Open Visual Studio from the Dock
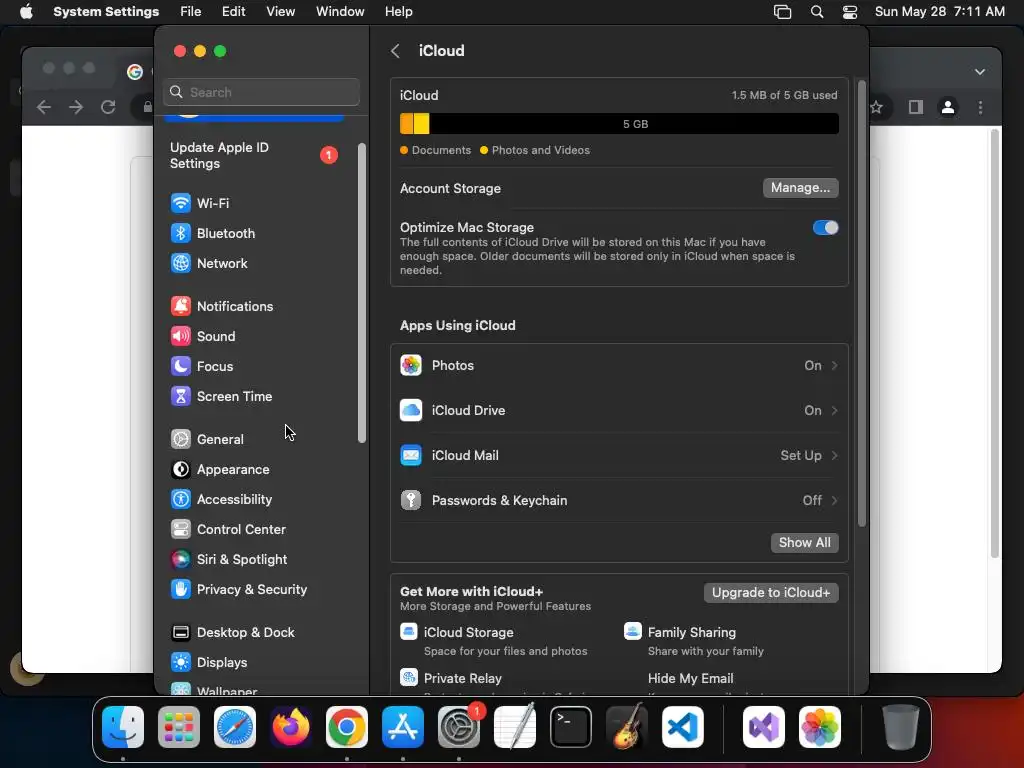Viewport: 1024px width, 768px height. tap(764, 727)
